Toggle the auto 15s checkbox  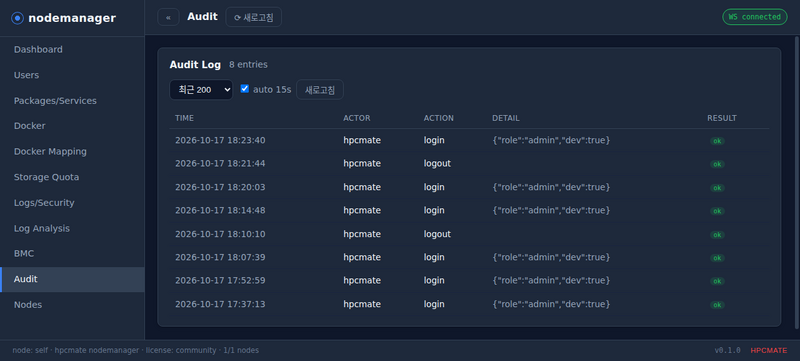pos(244,89)
